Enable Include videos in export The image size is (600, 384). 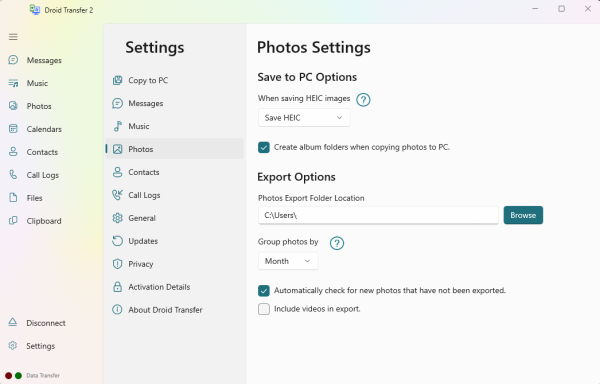click(x=264, y=309)
